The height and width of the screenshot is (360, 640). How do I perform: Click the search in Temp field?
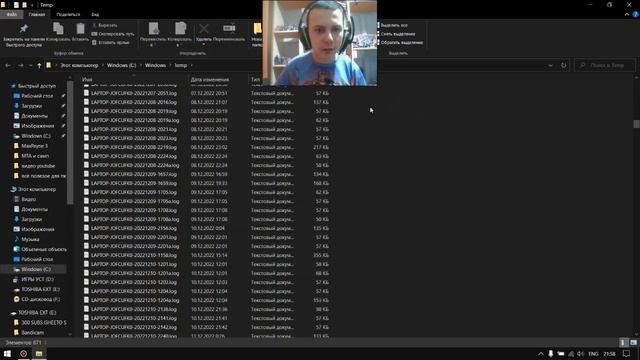pos(605,65)
